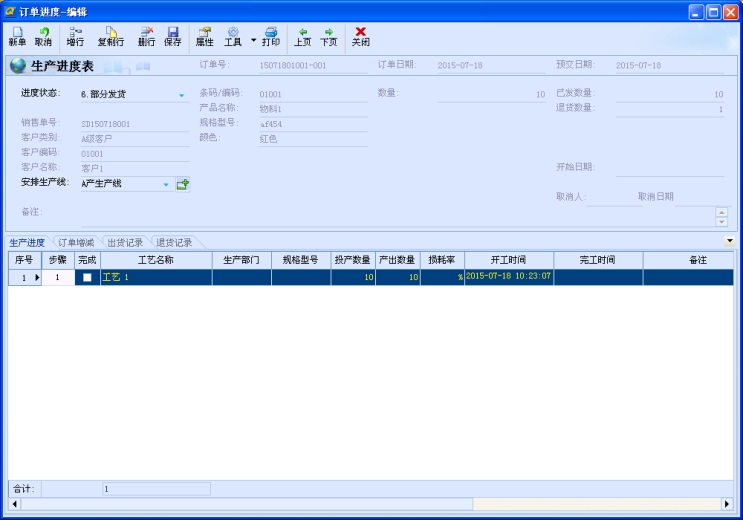Click the app icon in title bar
The image size is (743, 520).
pyautogui.click(x=10, y=11)
